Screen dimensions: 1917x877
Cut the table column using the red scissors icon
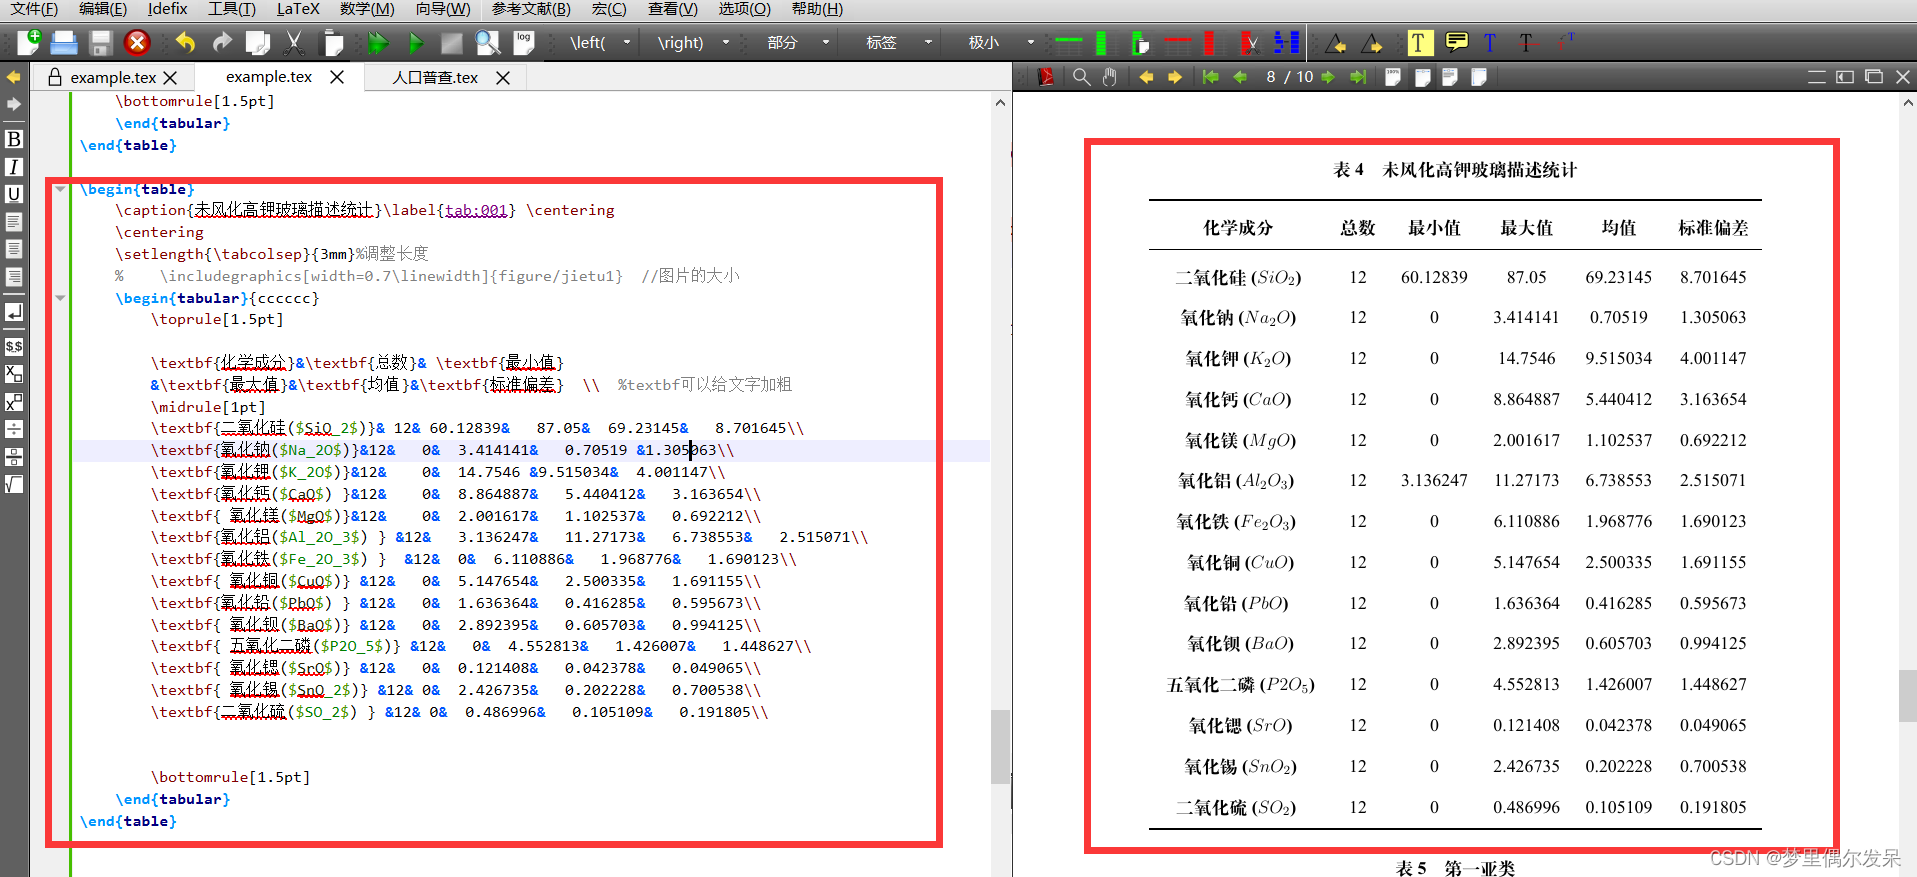(1249, 43)
